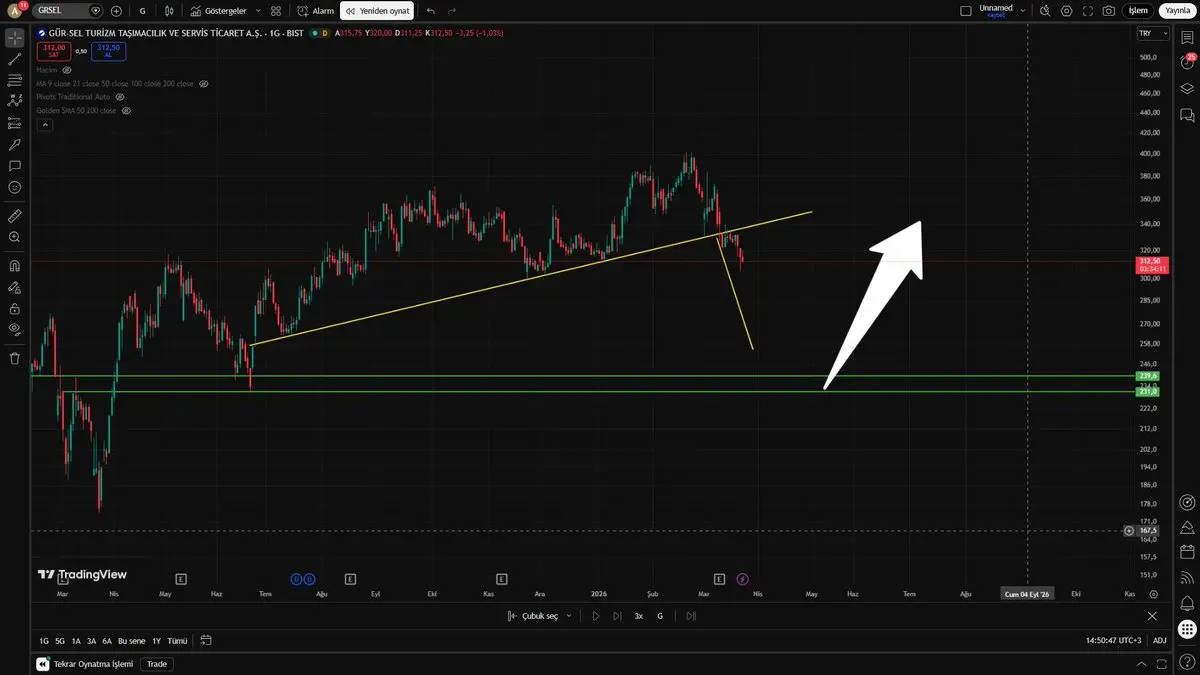Open go-to-date calendar icon
This screenshot has height=675, width=1200.
(x=205, y=640)
